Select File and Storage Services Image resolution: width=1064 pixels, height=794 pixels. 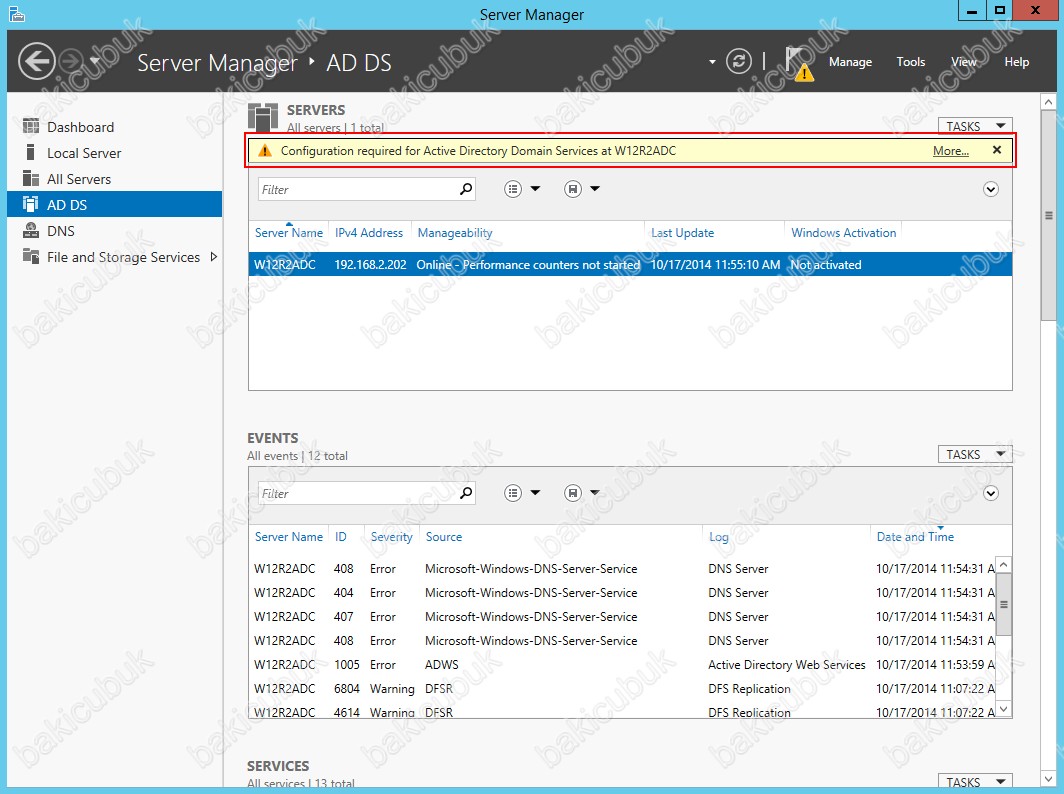pos(115,257)
